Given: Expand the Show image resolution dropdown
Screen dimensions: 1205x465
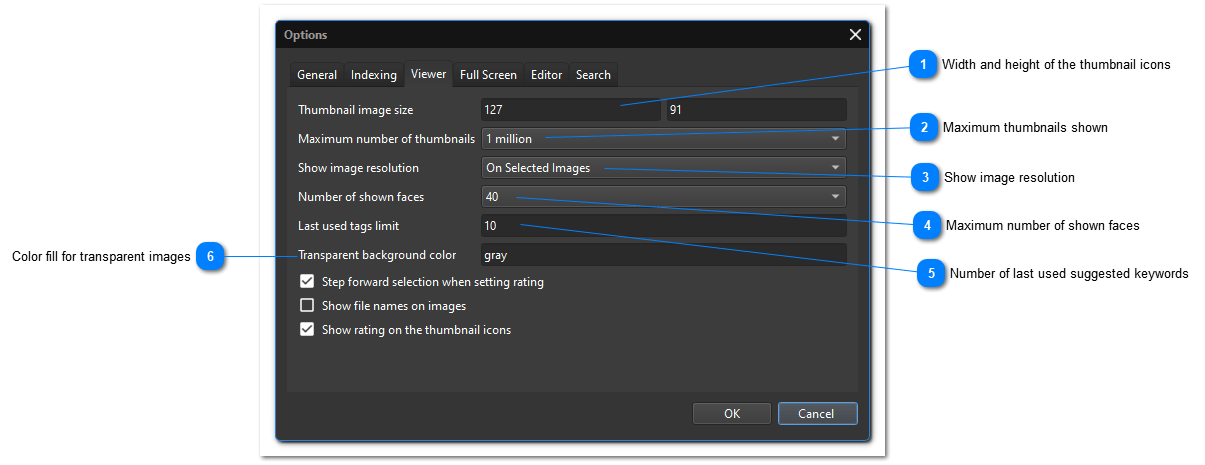Looking at the screenshot, I should pyautogui.click(x=664, y=168).
